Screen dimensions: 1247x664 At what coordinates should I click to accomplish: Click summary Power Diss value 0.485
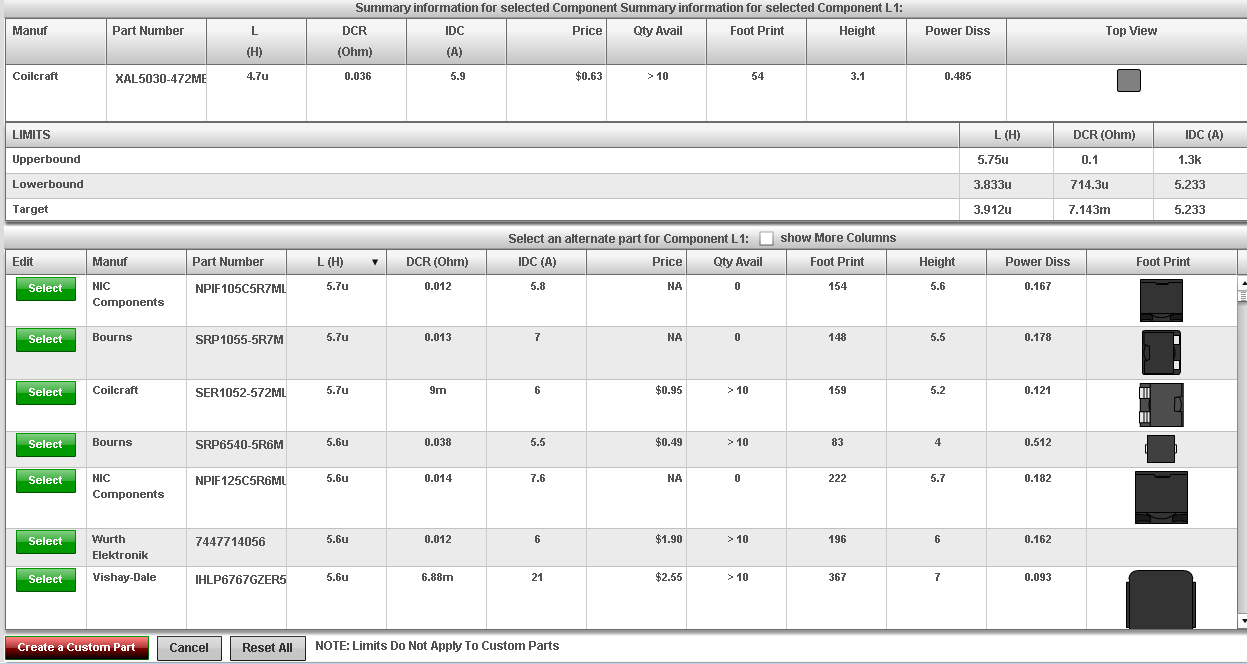pos(957,76)
